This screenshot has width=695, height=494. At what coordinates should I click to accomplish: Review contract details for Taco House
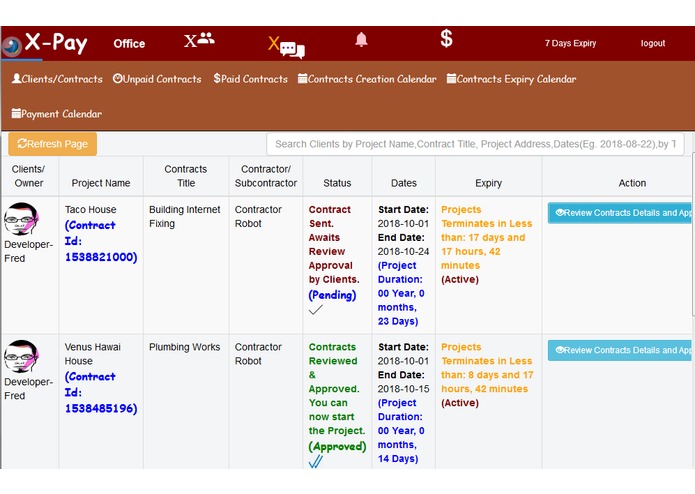click(x=620, y=213)
